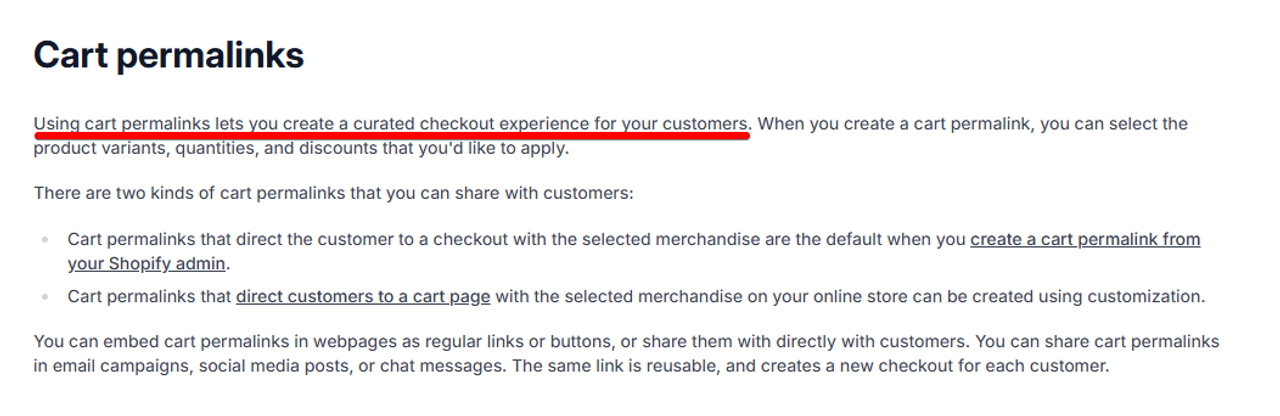This screenshot has height=416, width=1280.
Task: Click the second bullet point marker
Action: (46, 298)
